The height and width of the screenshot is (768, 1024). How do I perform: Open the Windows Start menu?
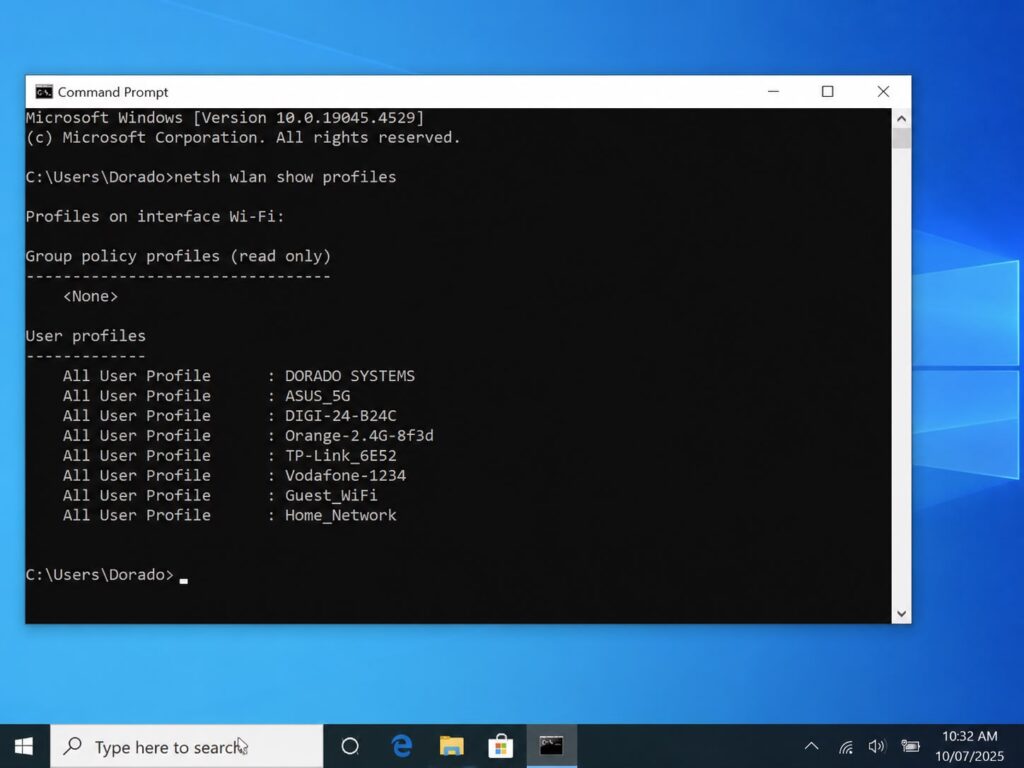pyautogui.click(x=24, y=746)
